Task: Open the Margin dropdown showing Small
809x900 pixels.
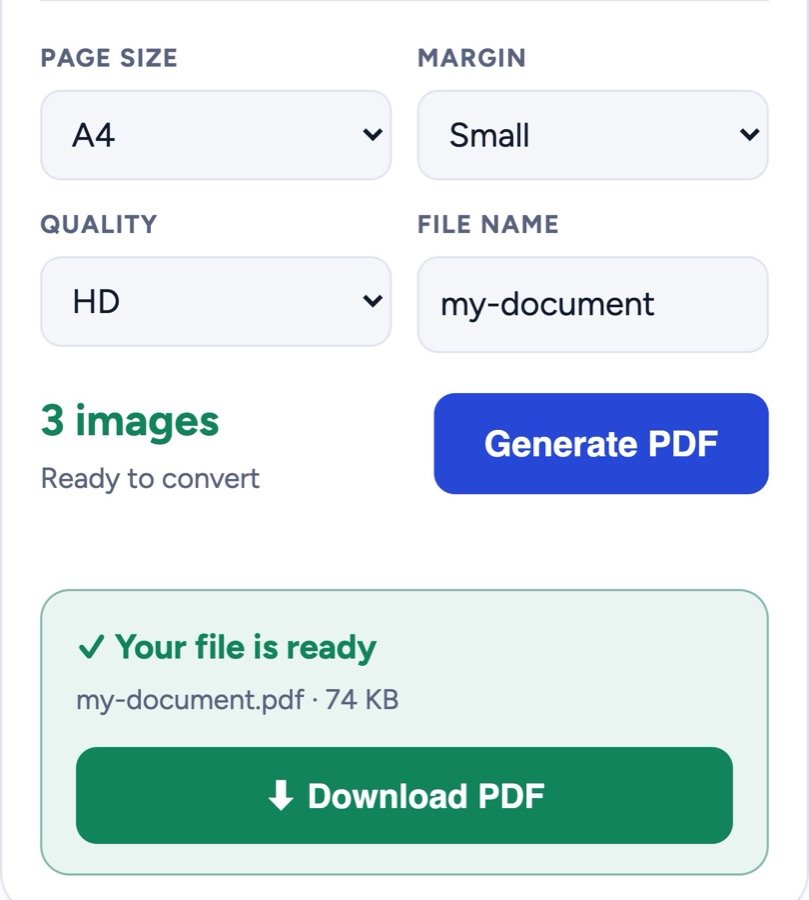Action: [x=593, y=135]
